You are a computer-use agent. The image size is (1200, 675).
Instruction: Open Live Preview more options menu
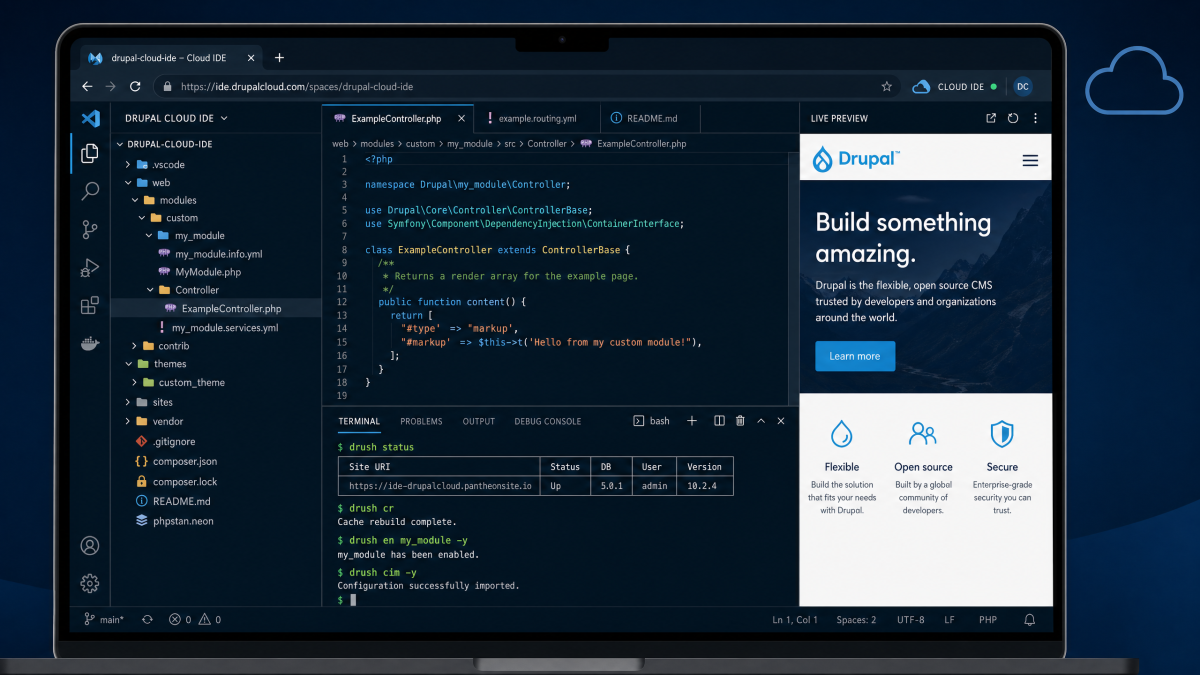click(x=1035, y=118)
